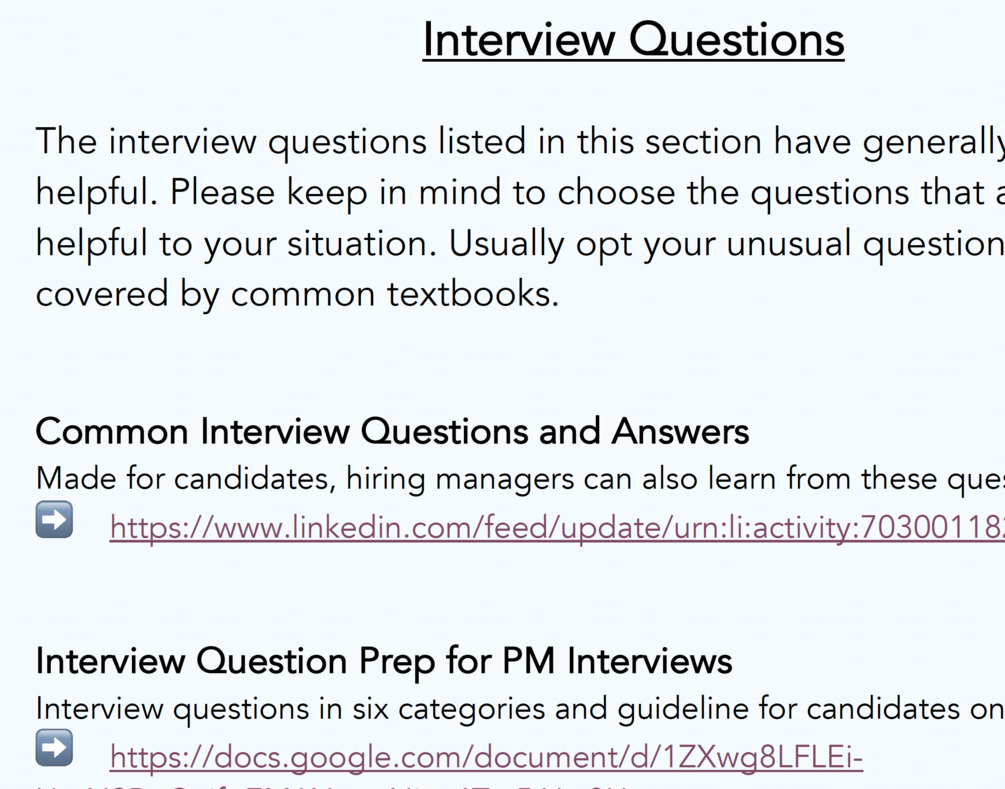Screen dimensions: 1005x789
Task: Click the "Interview Question Prep for PM Interviews" heading
Action: coord(384,661)
